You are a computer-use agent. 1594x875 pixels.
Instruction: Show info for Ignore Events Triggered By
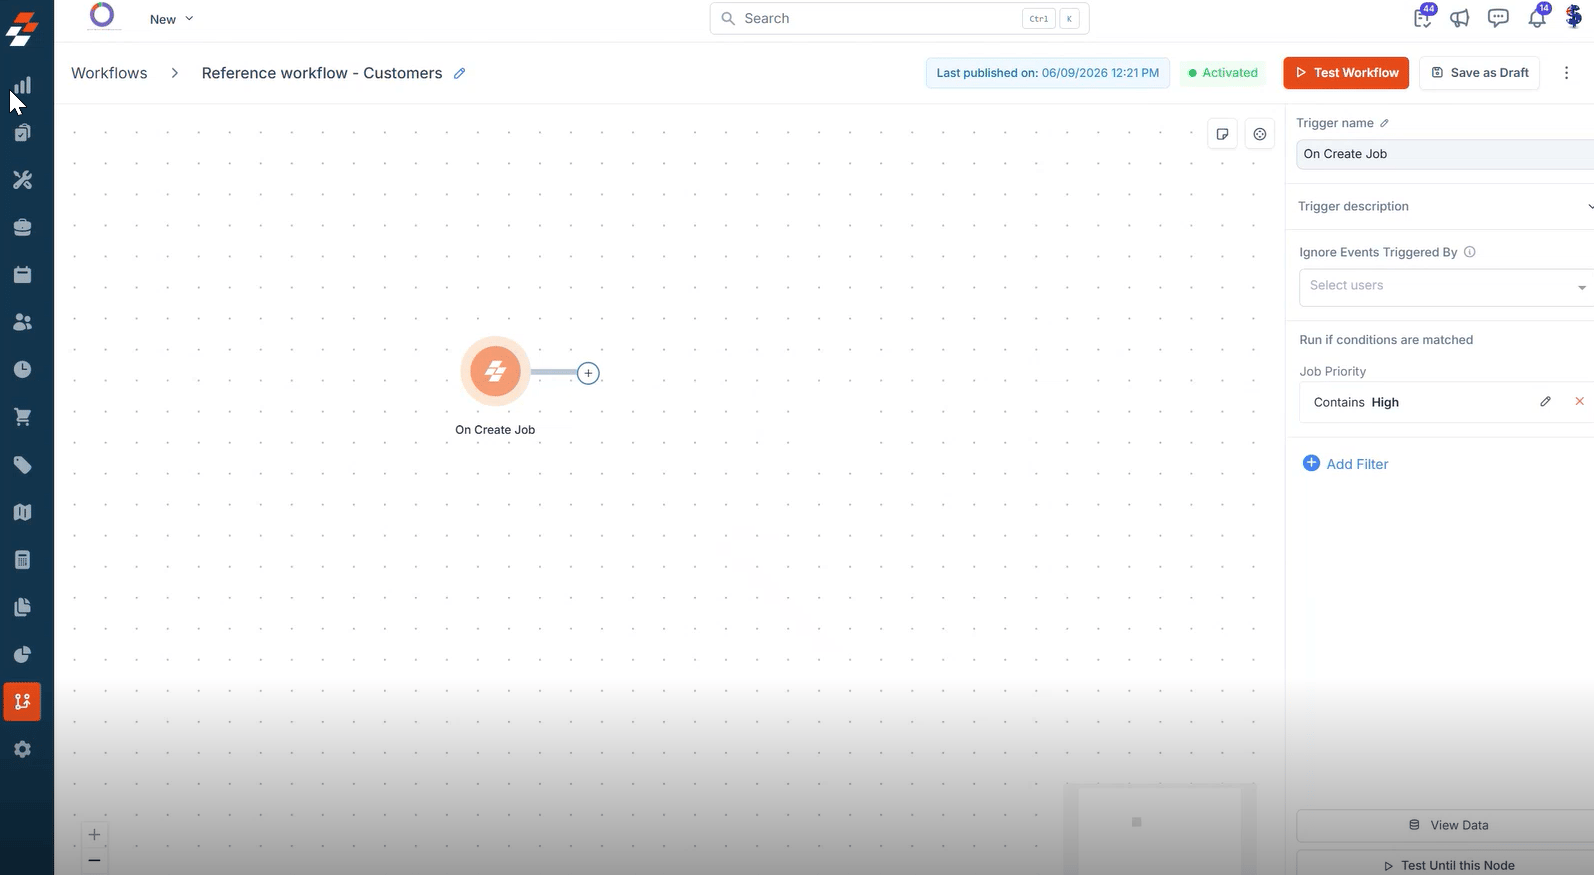tap(1469, 252)
